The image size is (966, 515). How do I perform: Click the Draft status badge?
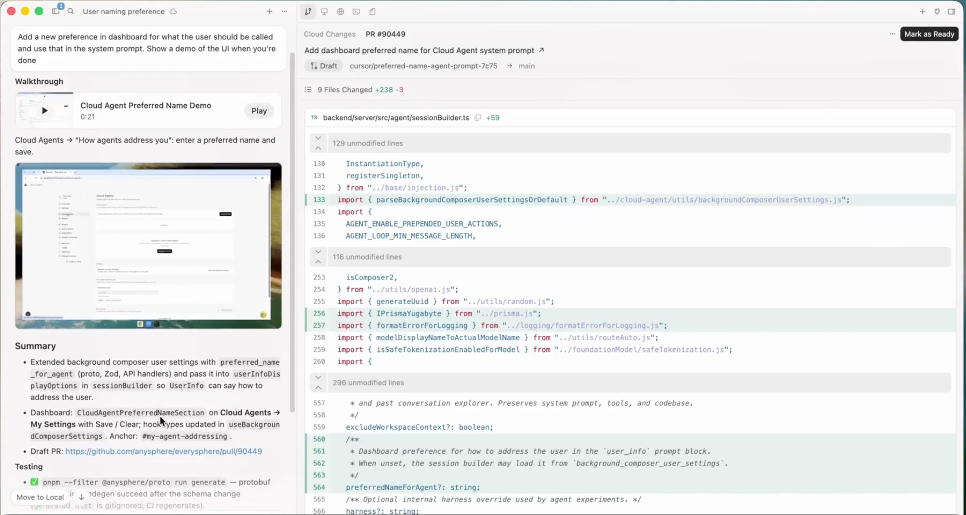pos(323,66)
